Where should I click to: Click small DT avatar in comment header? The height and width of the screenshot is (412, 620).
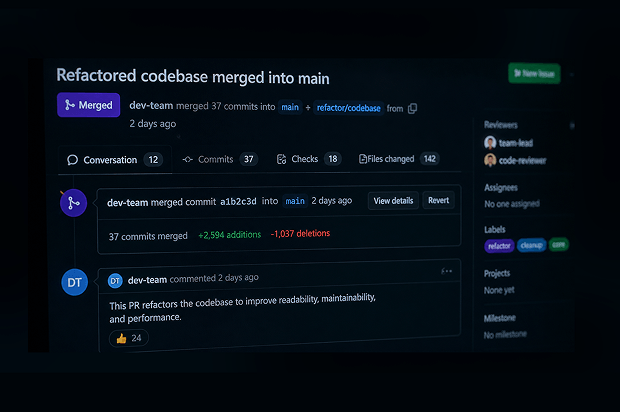pyautogui.click(x=115, y=281)
